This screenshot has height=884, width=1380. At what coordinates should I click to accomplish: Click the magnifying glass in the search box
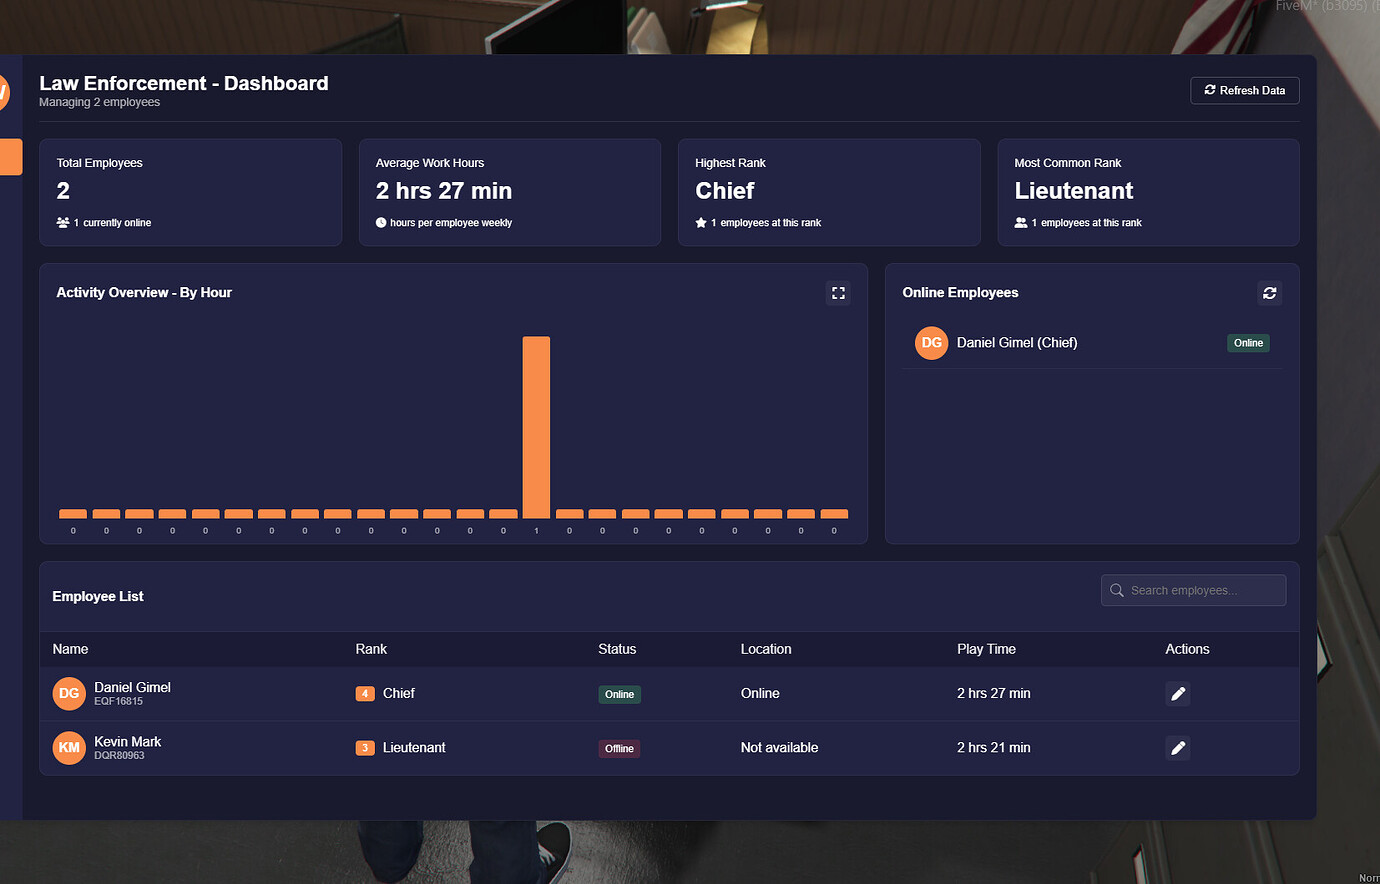pos(1116,590)
